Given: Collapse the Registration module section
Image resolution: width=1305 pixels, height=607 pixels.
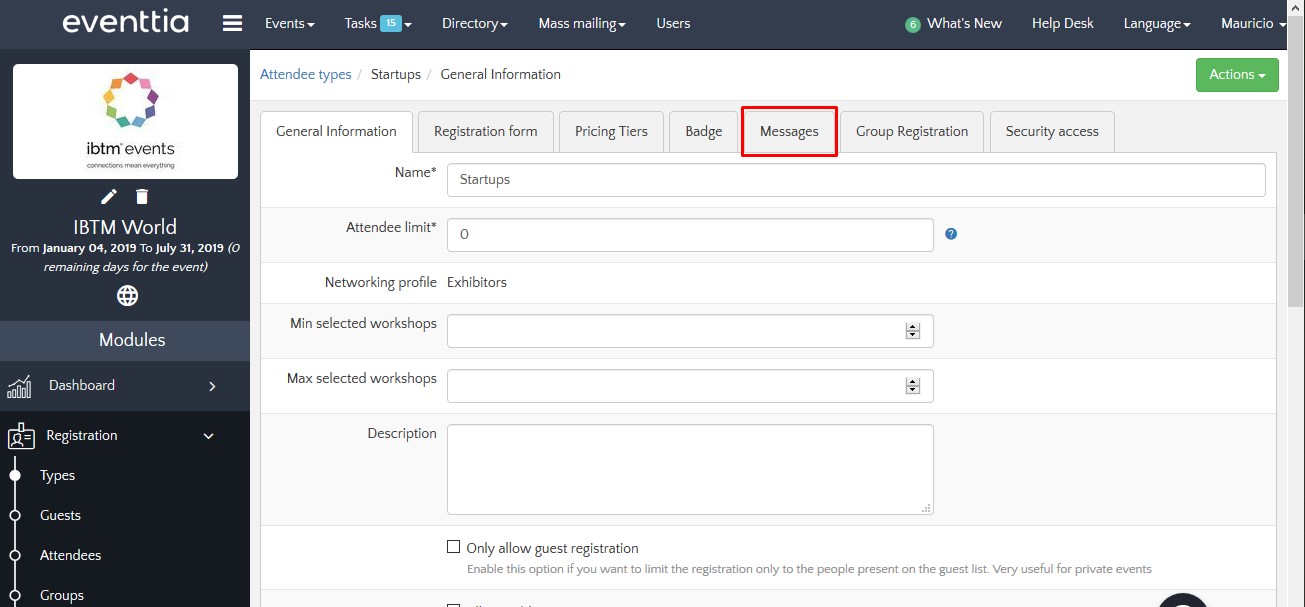Looking at the screenshot, I should [x=208, y=436].
